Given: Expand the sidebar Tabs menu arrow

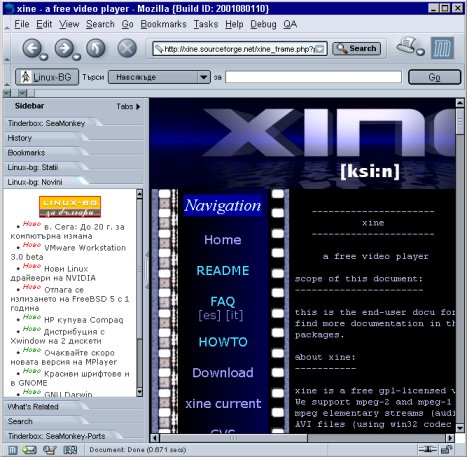Looking at the screenshot, I should pyautogui.click(x=138, y=107).
